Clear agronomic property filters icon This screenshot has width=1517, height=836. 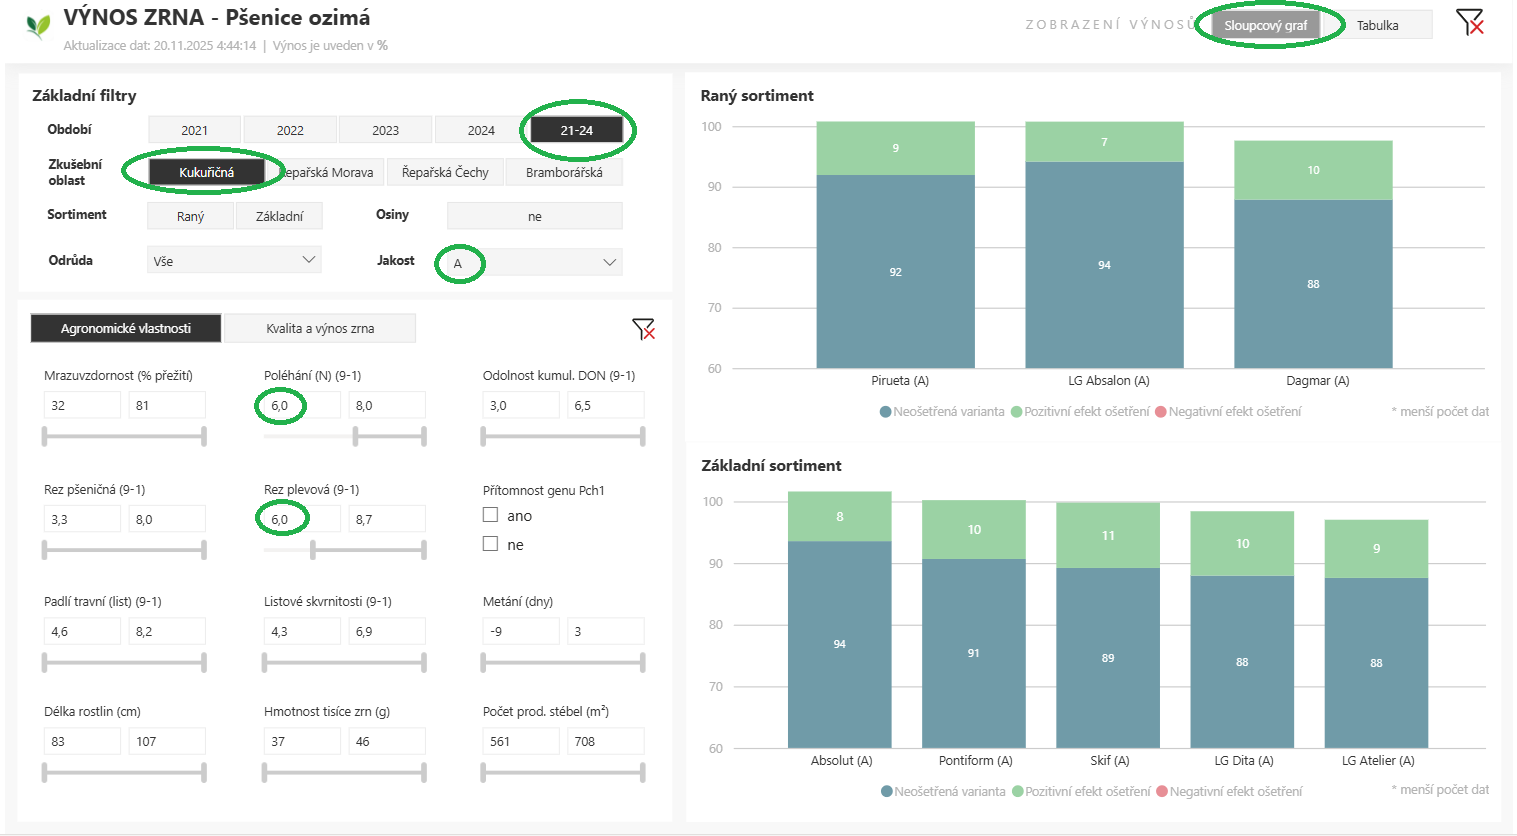pos(643,329)
